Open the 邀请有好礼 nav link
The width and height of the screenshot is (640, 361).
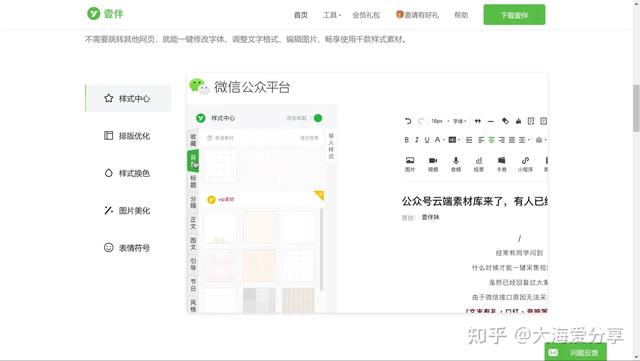417,15
